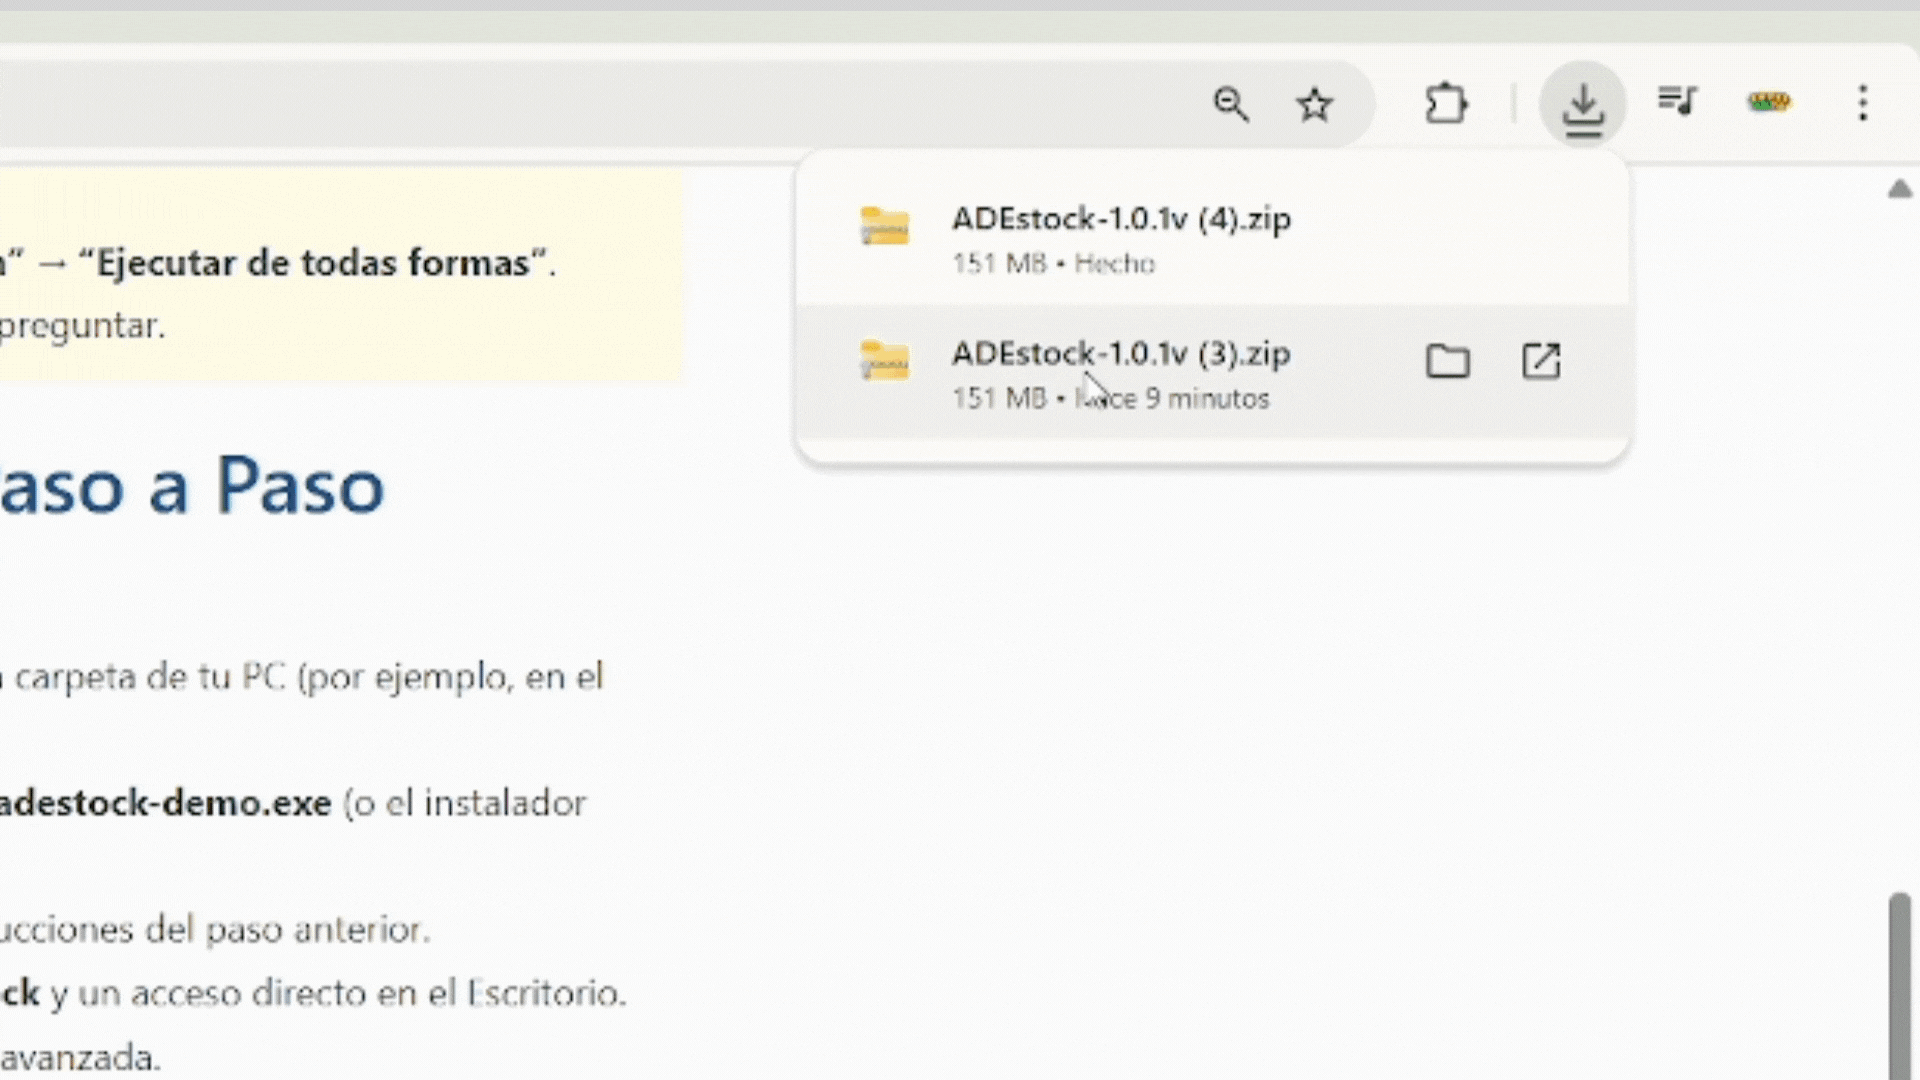The width and height of the screenshot is (1920, 1080).
Task: Click the "Hace 9 minutos" status text
Action: click(x=1172, y=399)
